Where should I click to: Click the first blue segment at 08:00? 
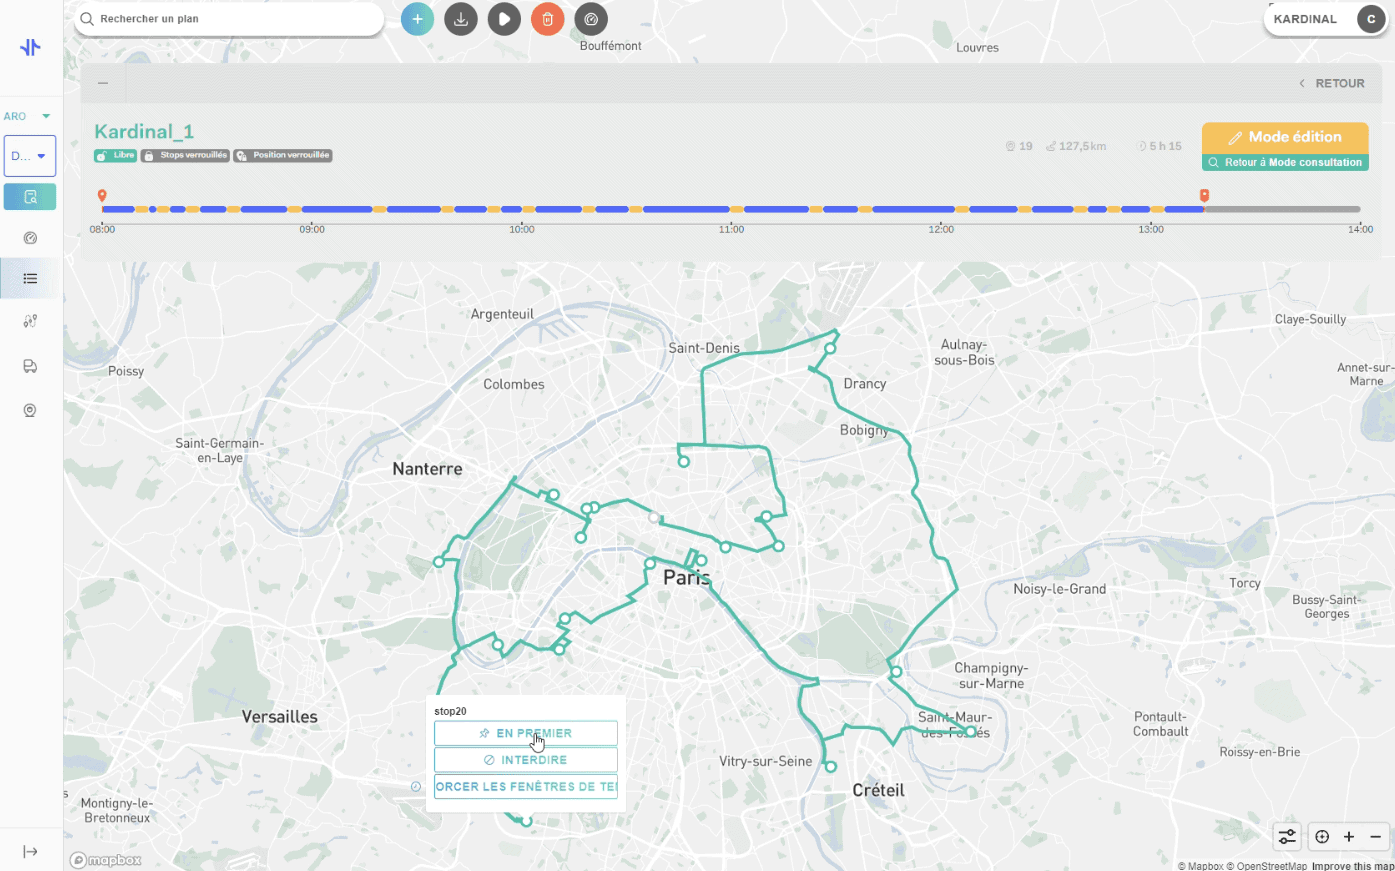pyautogui.click(x=119, y=209)
